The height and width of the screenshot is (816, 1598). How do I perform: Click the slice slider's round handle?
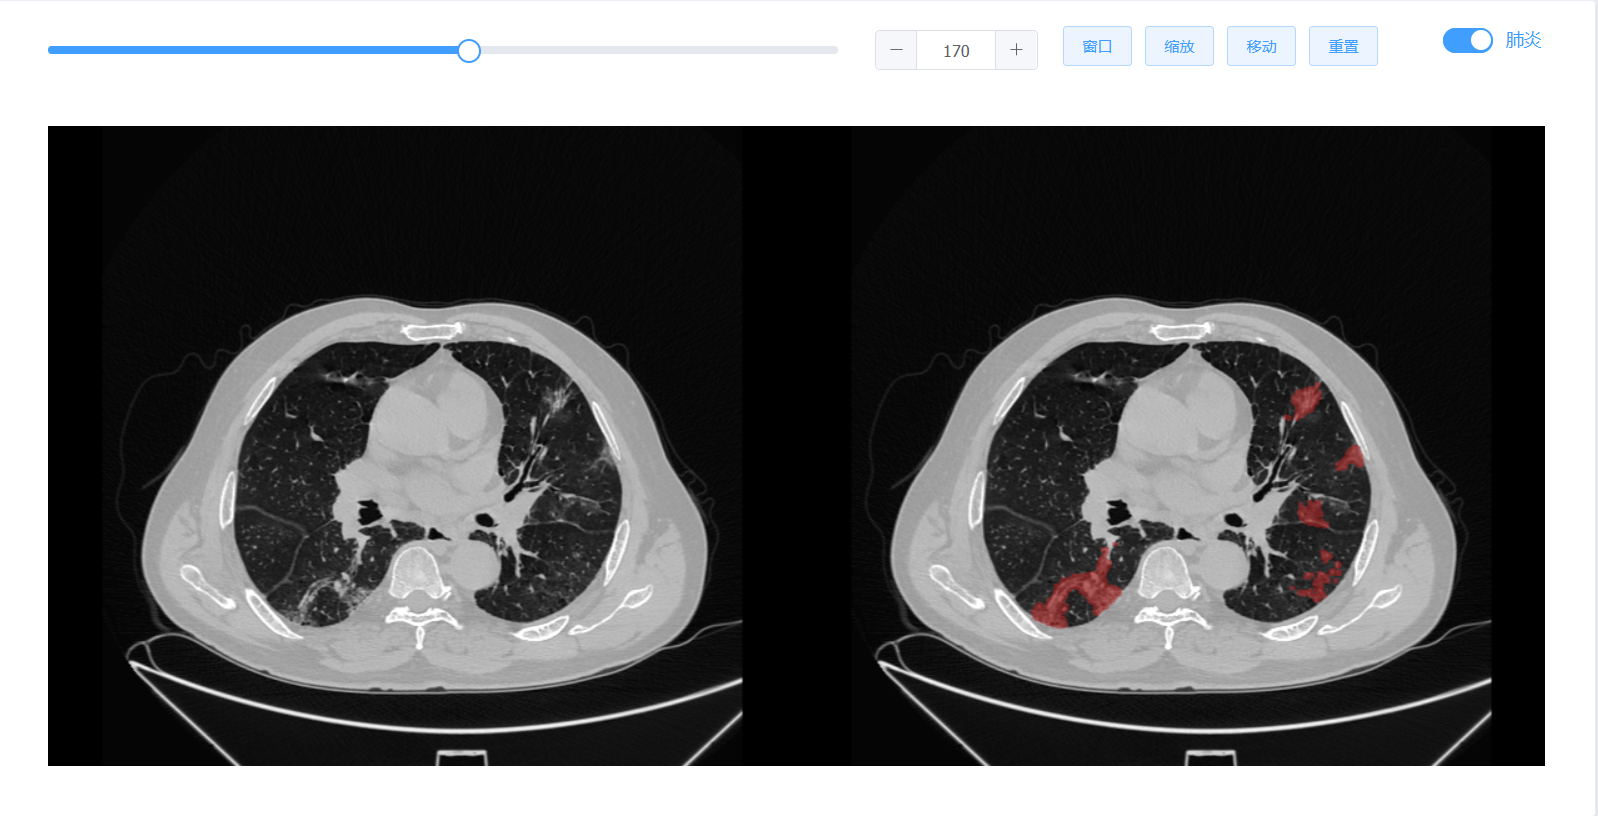(469, 51)
